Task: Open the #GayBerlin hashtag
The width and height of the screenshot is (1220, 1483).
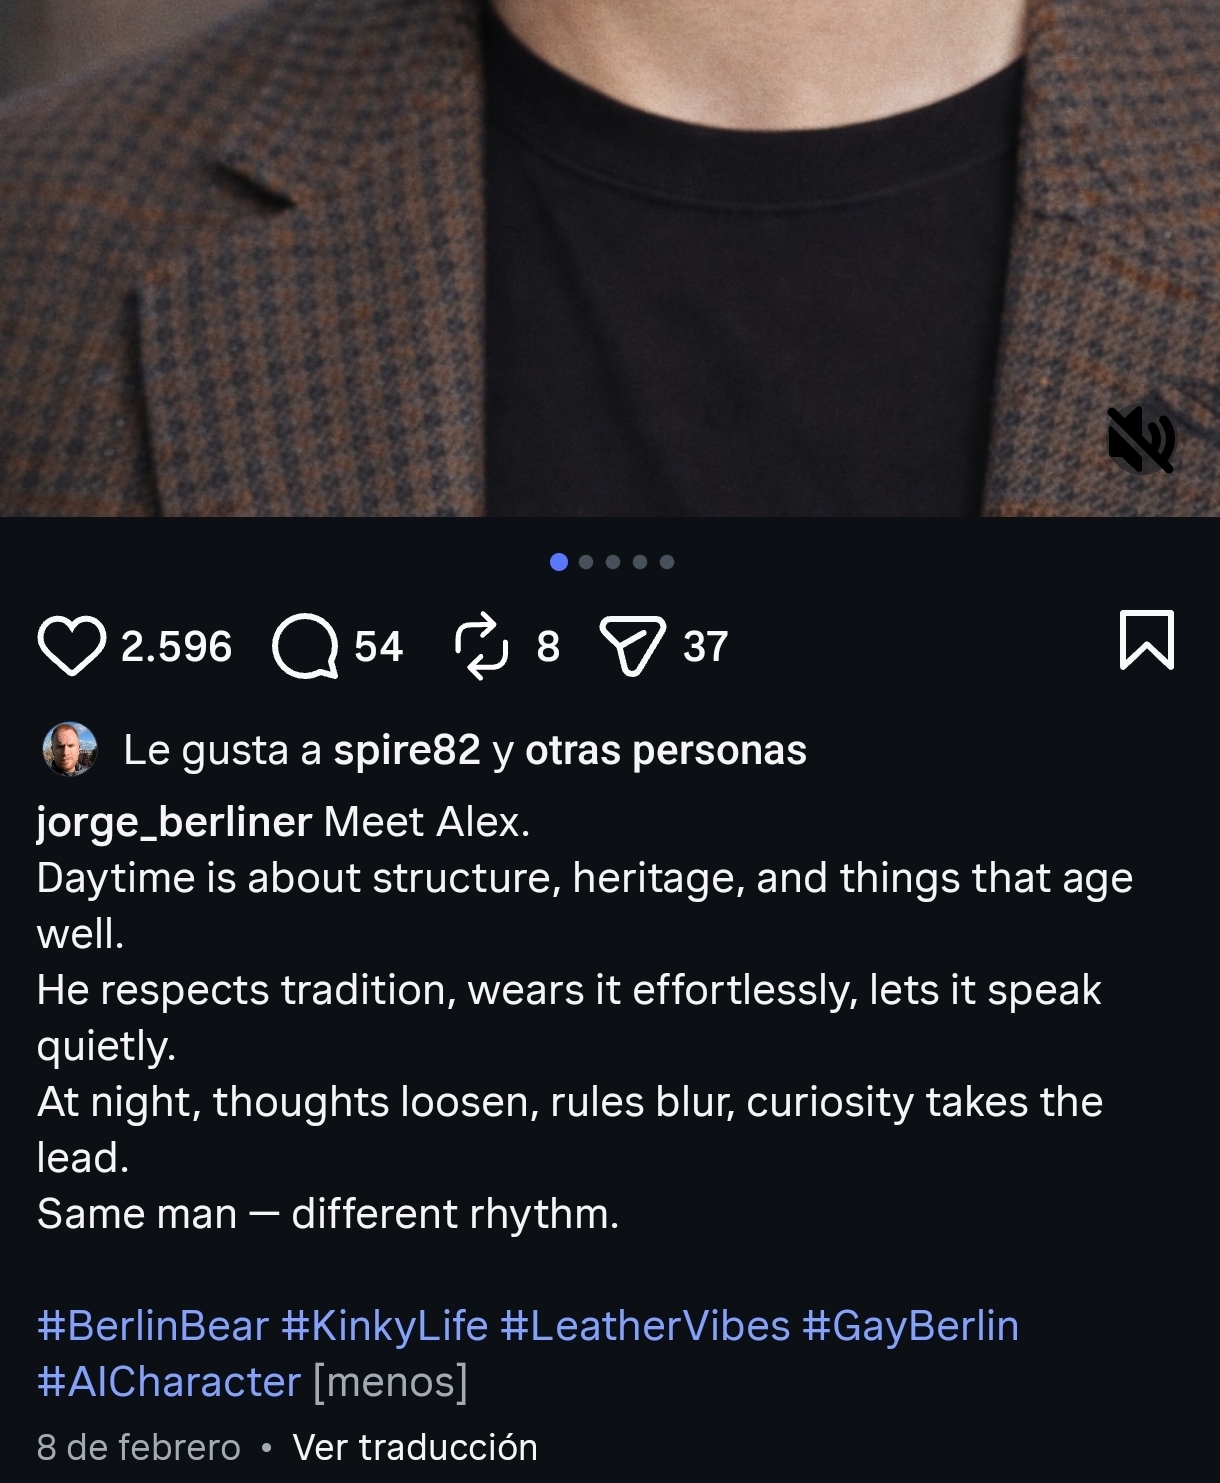Action: 910,1326
